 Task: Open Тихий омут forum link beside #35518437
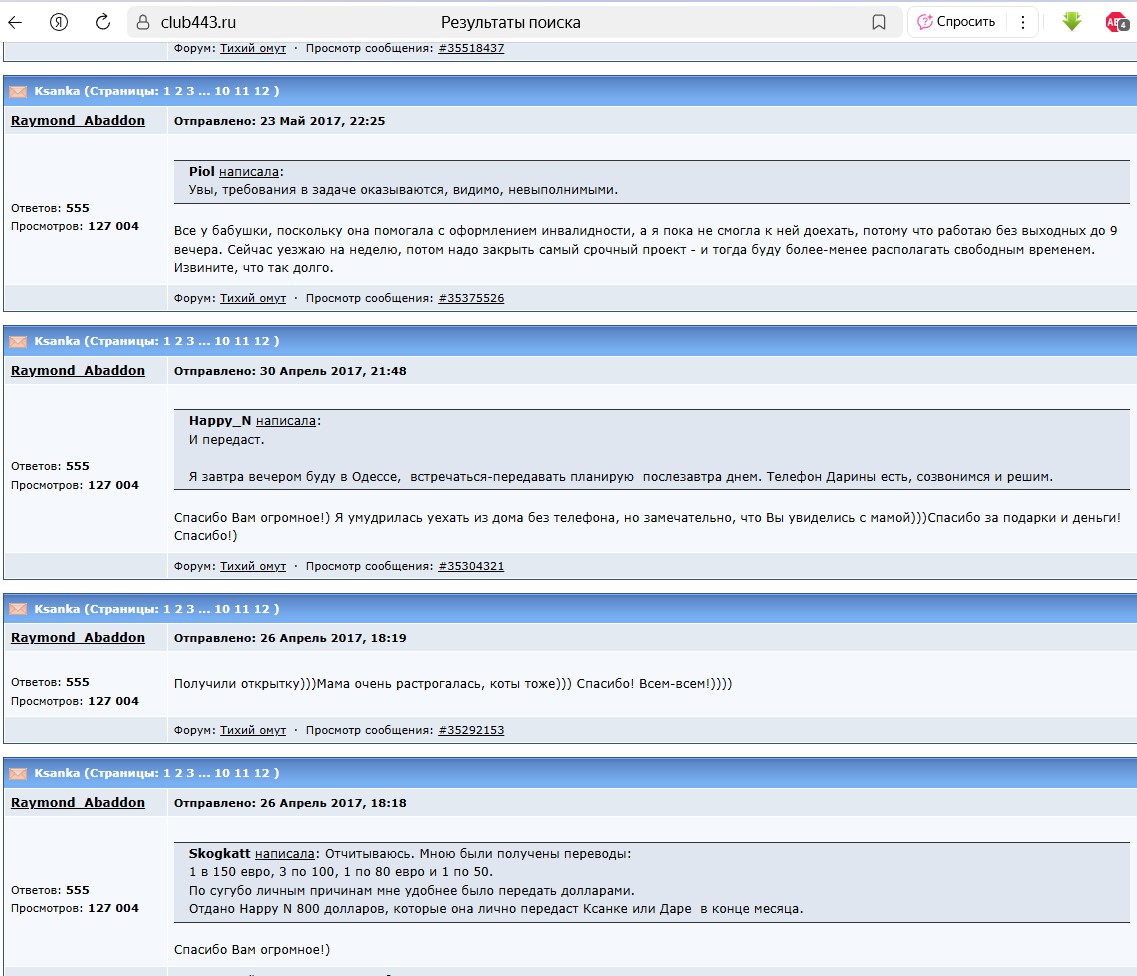pyautogui.click(x=253, y=48)
